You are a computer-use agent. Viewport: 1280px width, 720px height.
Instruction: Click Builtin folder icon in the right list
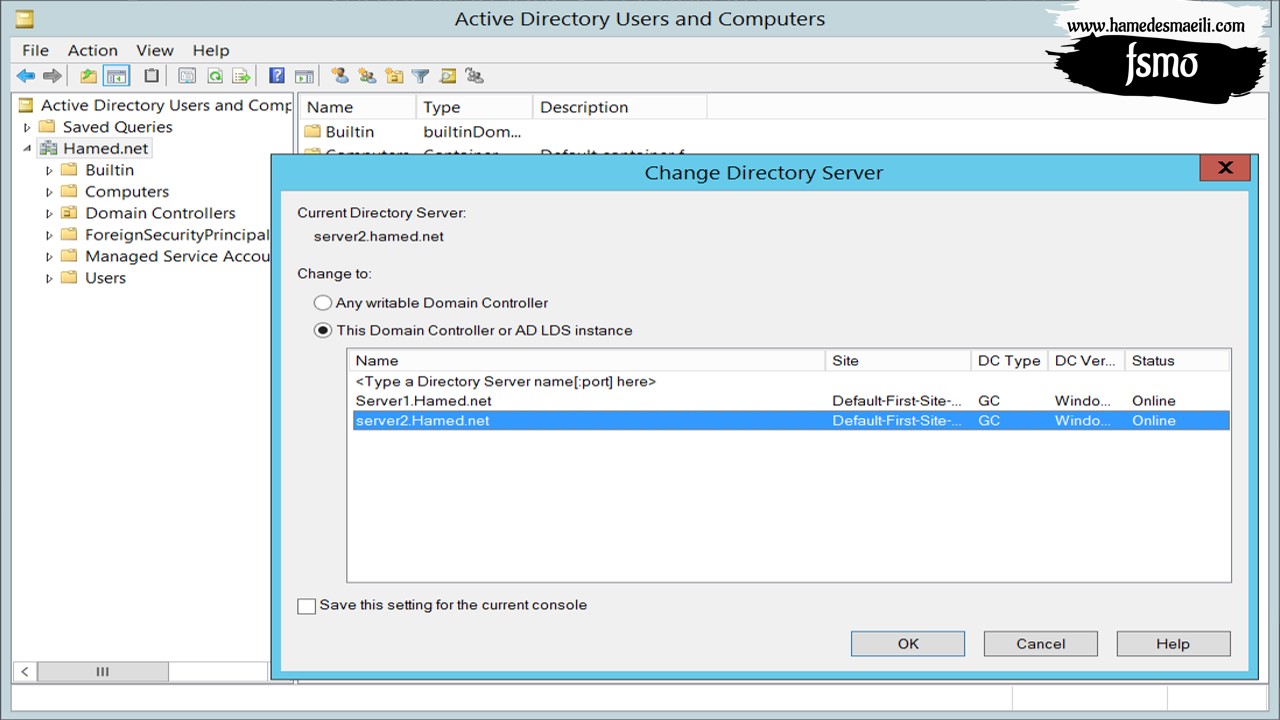[x=312, y=132]
